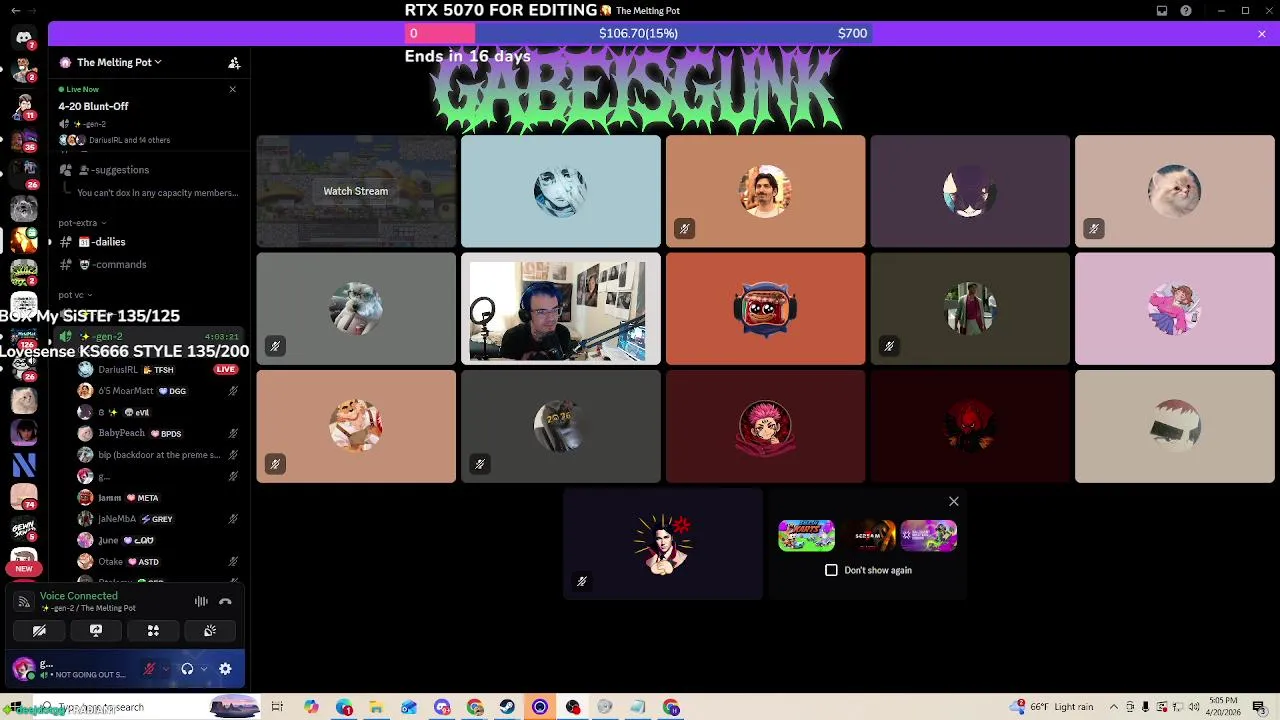
Task: Open the purple third activity thumbnail
Action: tap(929, 536)
